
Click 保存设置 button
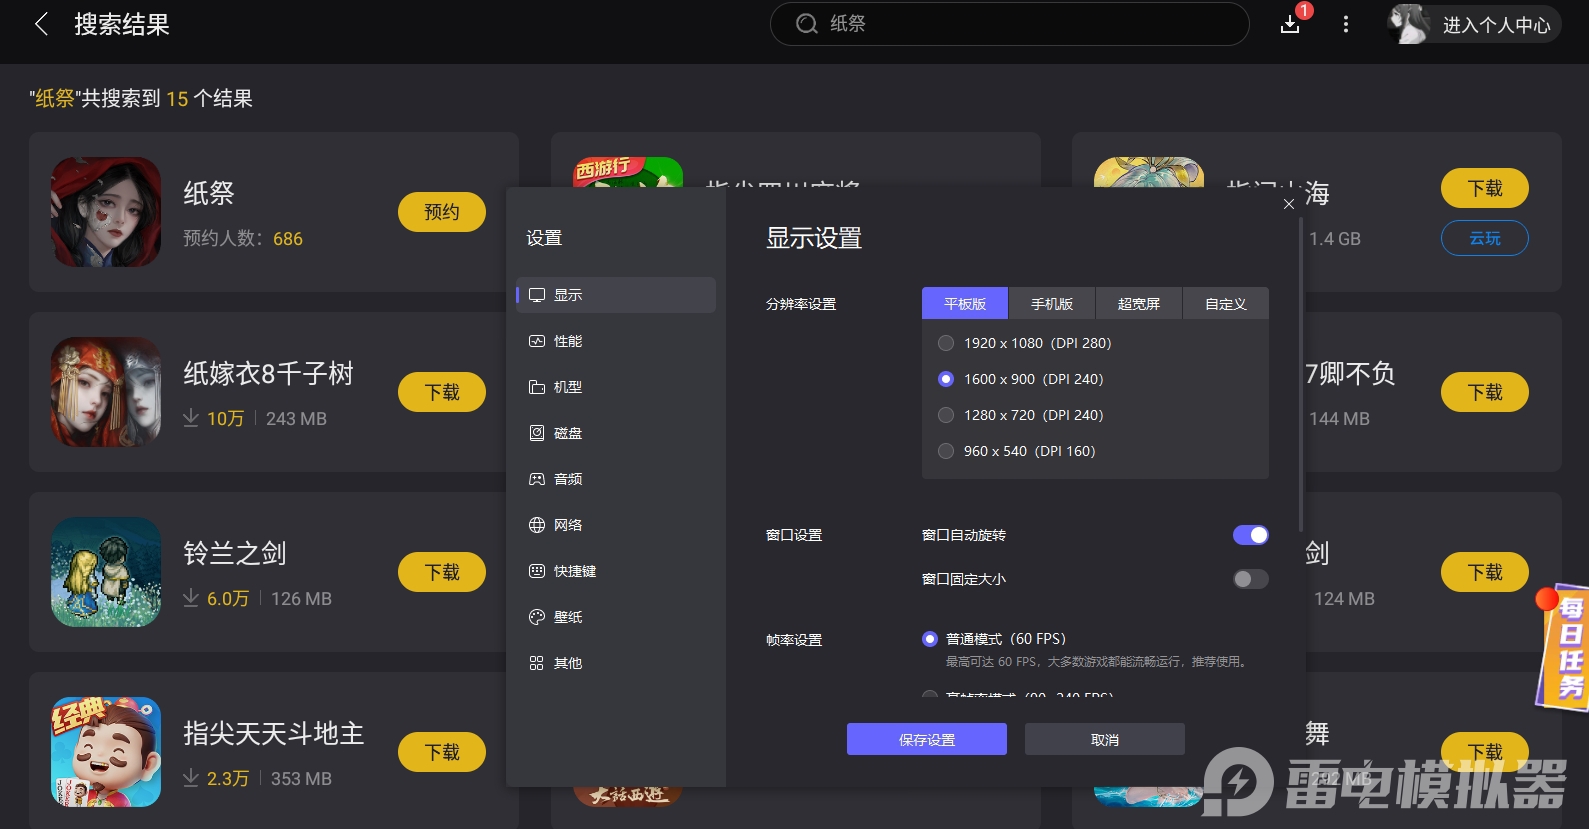[x=927, y=739]
